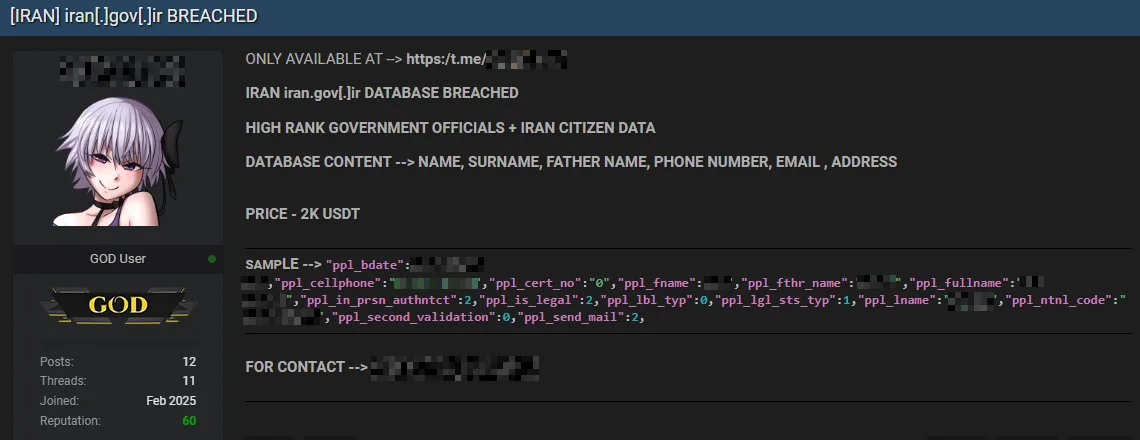Click the 'FOR CONTACT -->' label
Screen dimensions: 1140x440
click(x=307, y=367)
